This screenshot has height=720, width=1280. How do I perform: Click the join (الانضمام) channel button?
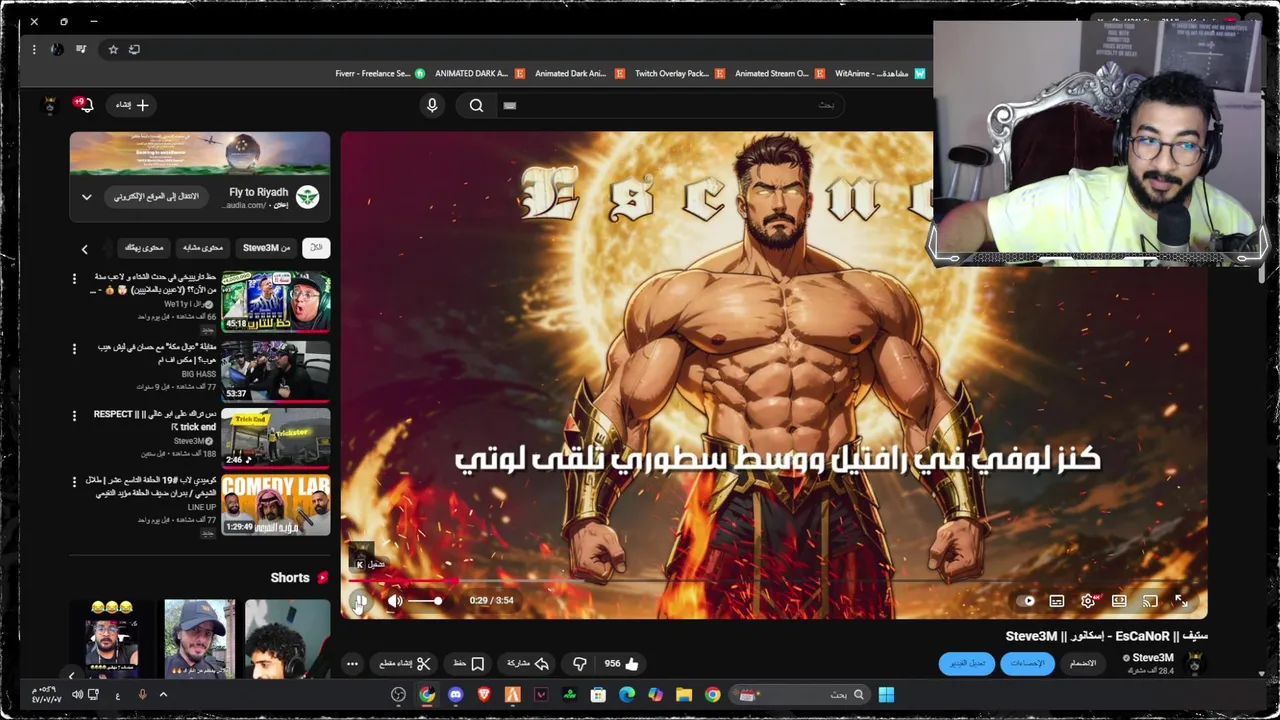(x=1083, y=663)
